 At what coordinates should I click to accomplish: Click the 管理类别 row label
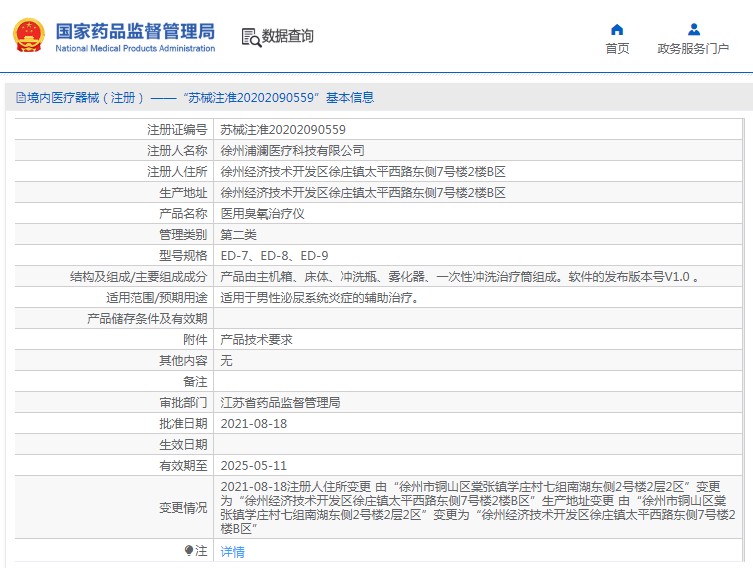pos(183,235)
